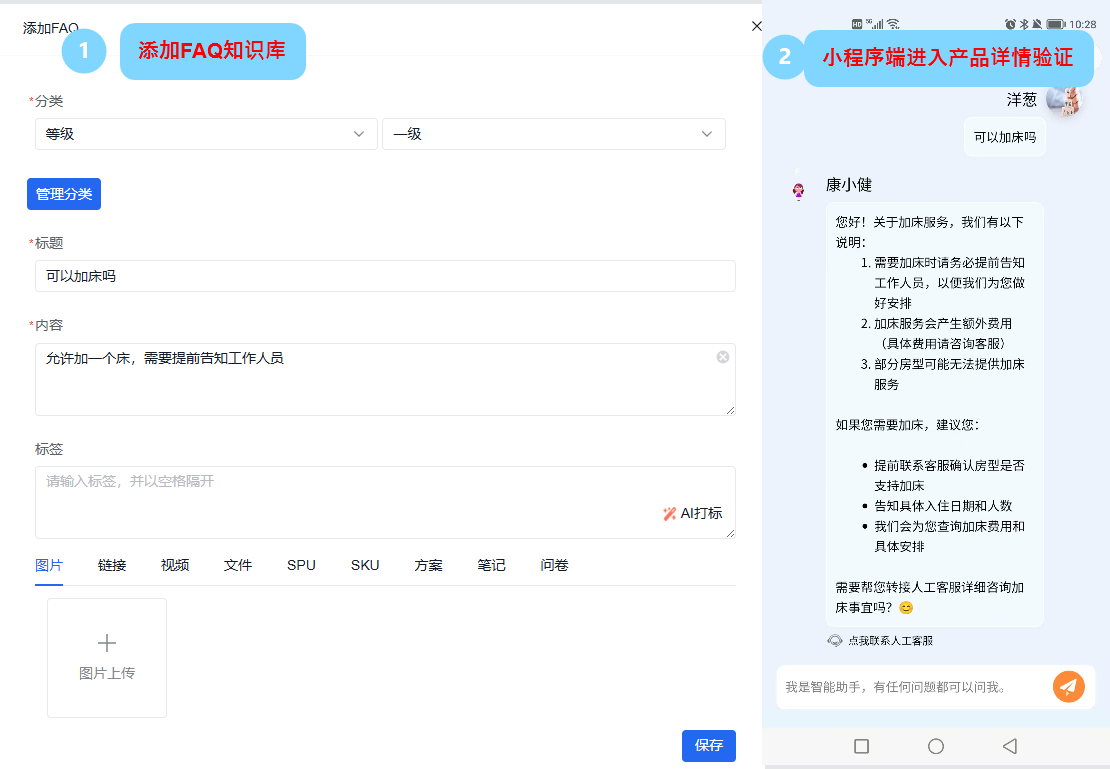Select the 视频 tab
Screen dimensions: 1110x769
(175, 565)
